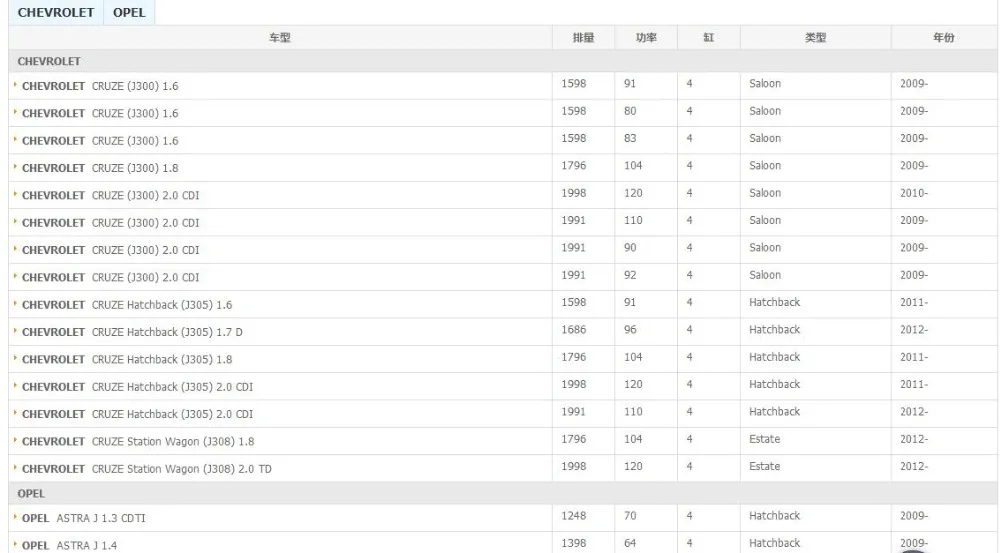Open OPEL ASTRA J 1.4 link
This screenshot has height=553, width=1000.
pyautogui.click(x=70, y=546)
